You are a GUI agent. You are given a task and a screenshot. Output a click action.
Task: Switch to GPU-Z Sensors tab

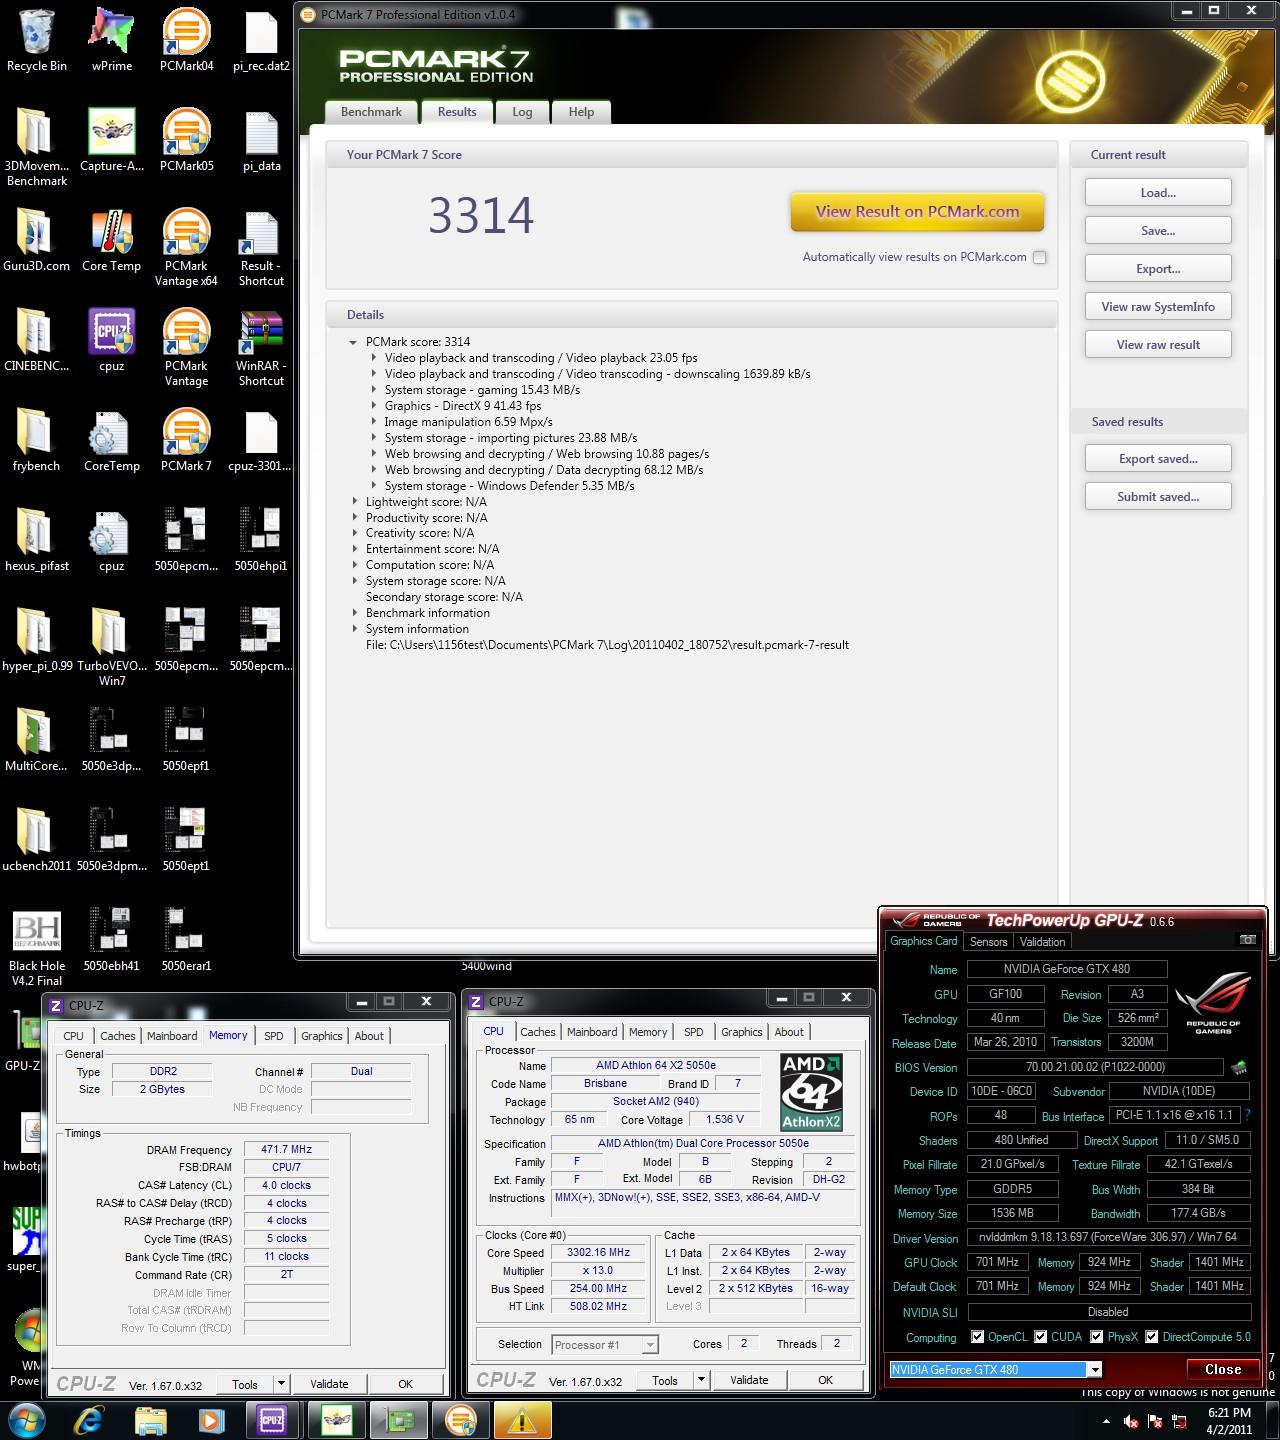point(988,941)
